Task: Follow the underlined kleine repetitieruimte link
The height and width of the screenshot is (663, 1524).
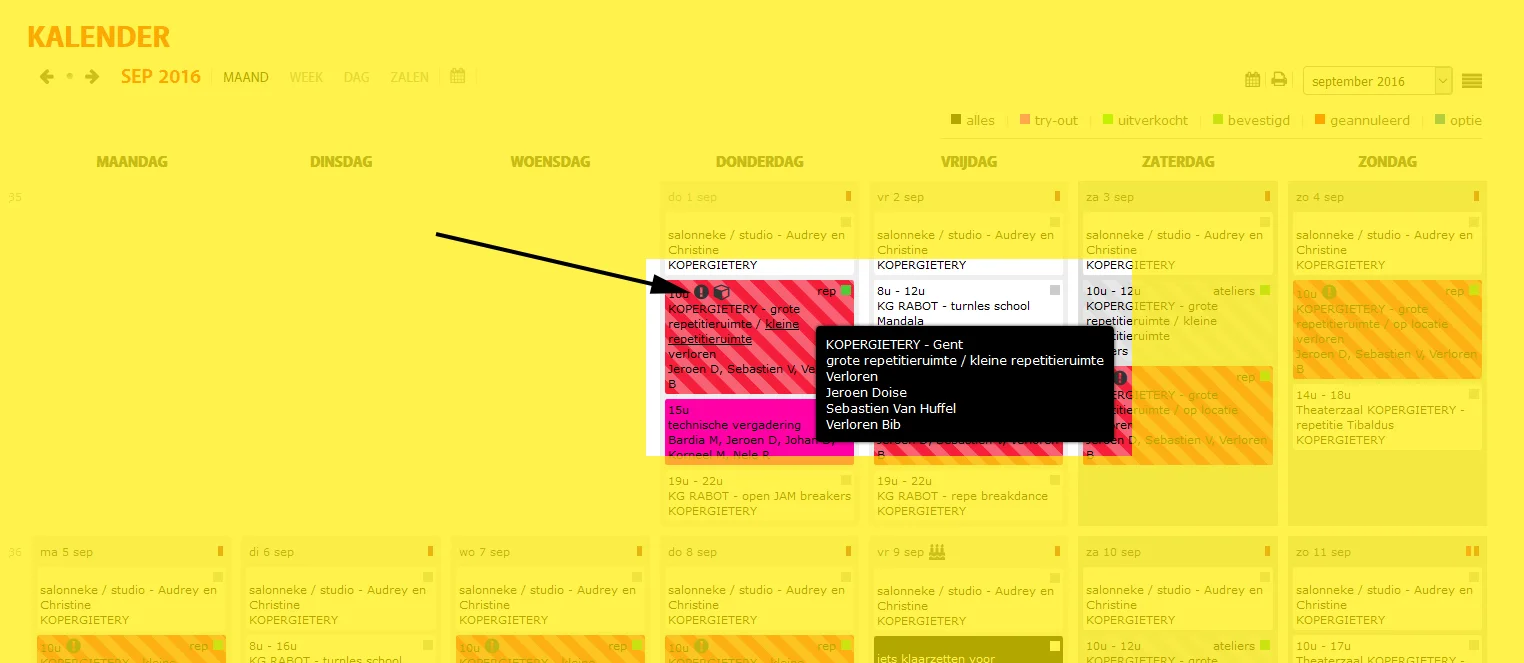Action: tap(735, 332)
